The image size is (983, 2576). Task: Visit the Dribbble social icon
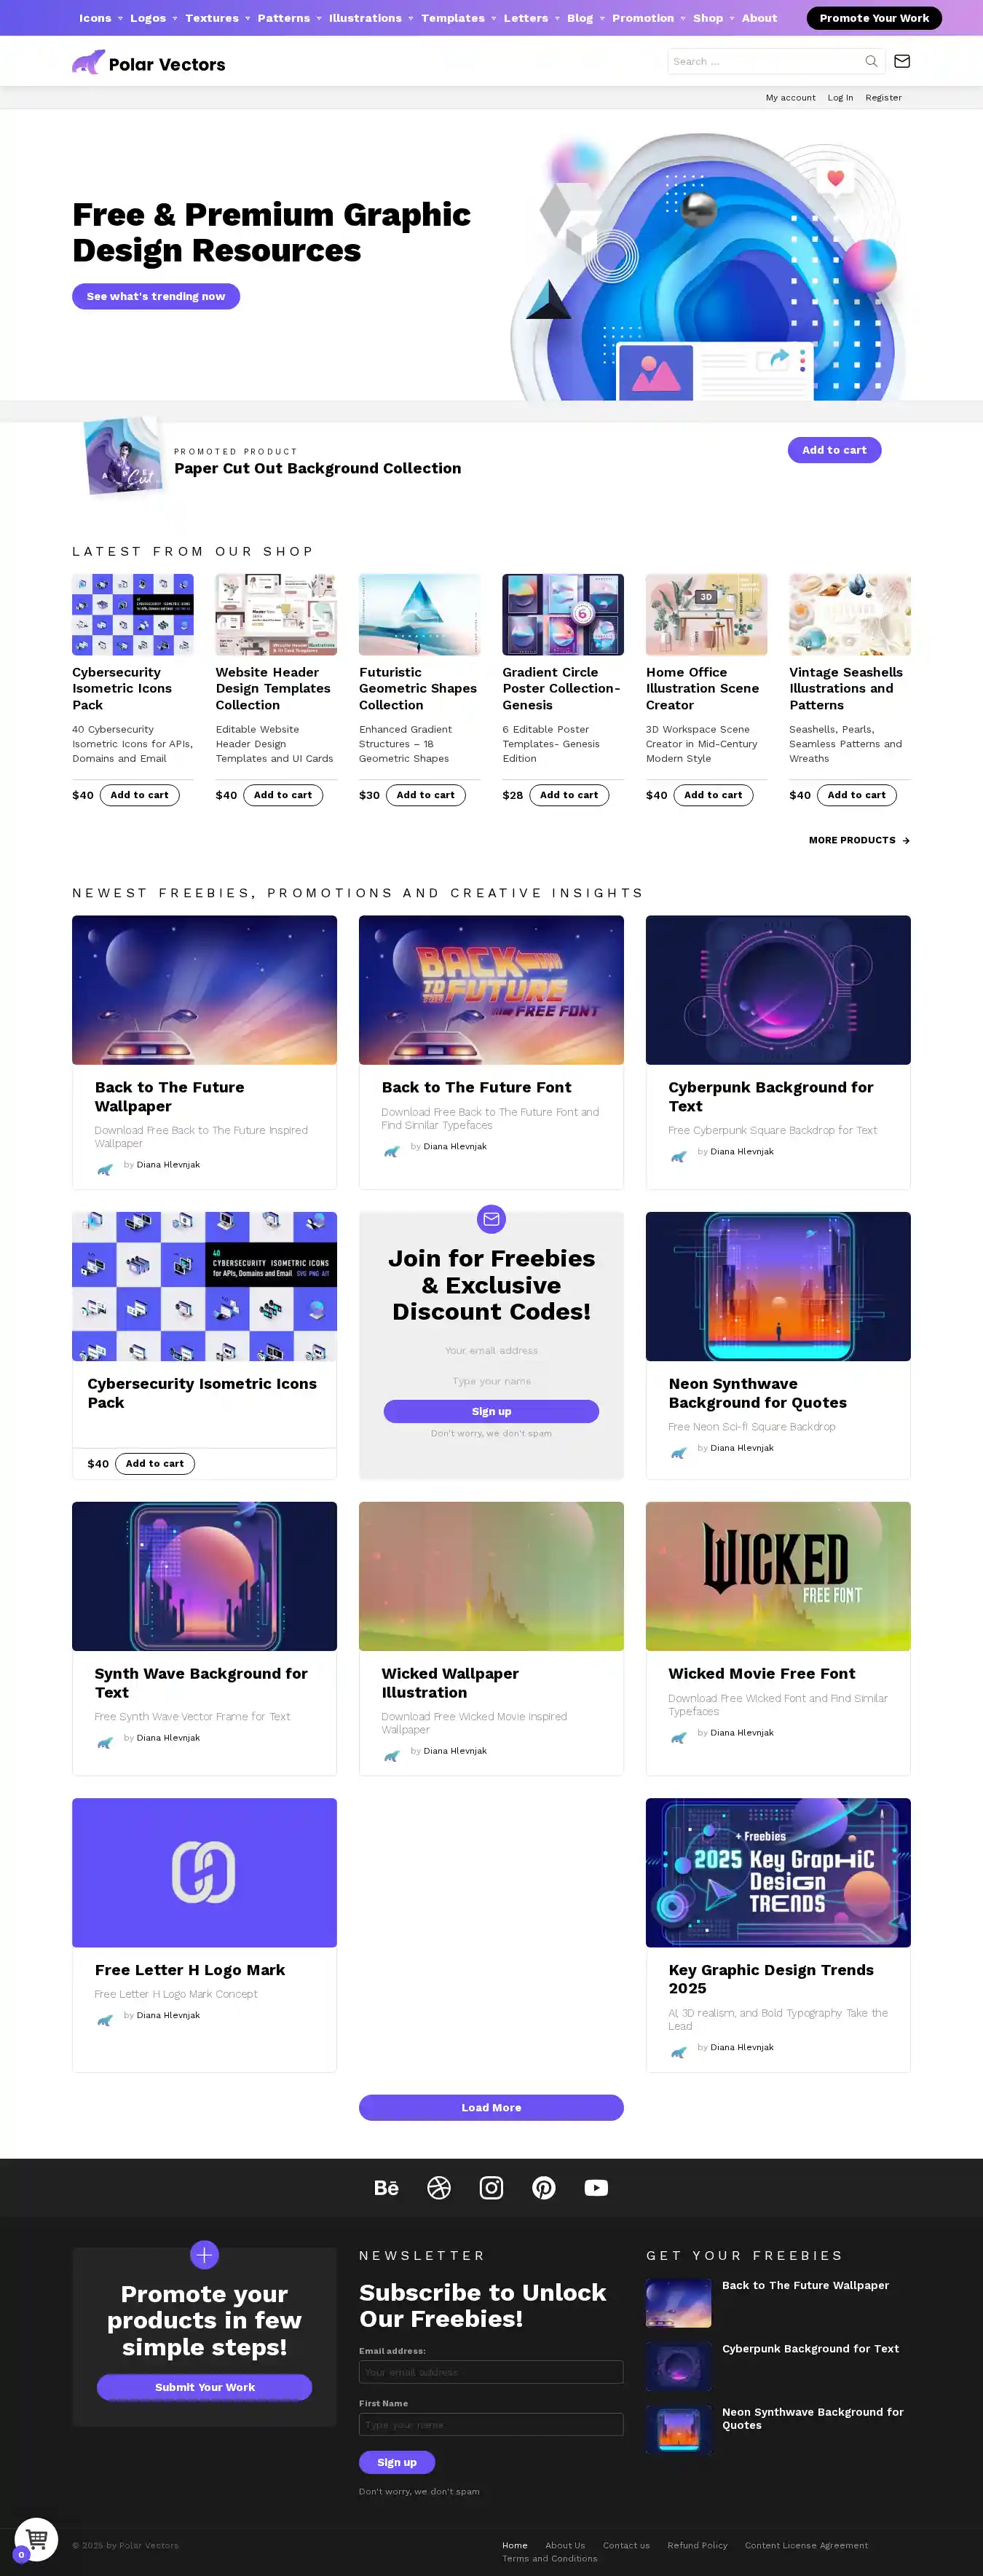click(x=439, y=2188)
